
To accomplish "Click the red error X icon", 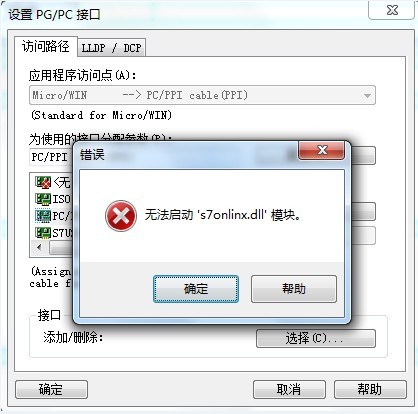I will point(121,216).
